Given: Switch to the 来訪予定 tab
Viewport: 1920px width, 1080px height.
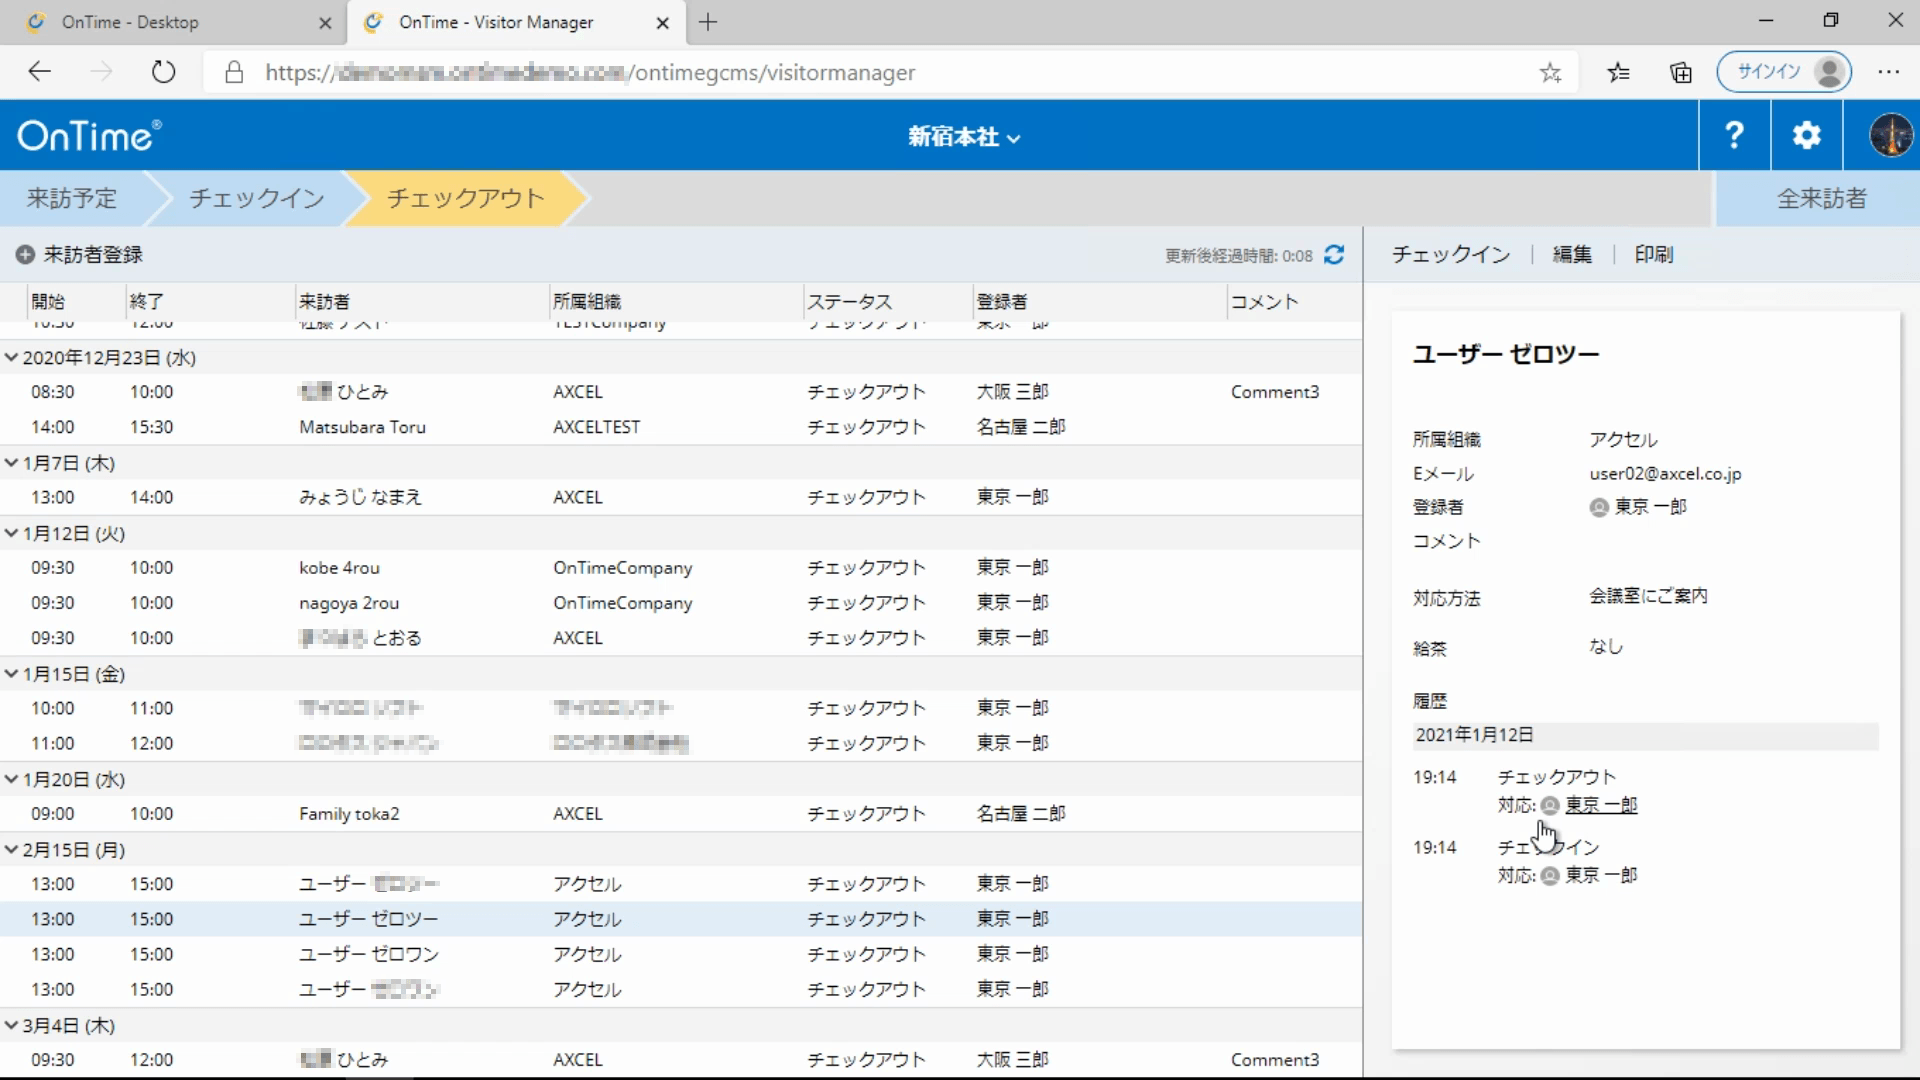Looking at the screenshot, I should [x=72, y=198].
